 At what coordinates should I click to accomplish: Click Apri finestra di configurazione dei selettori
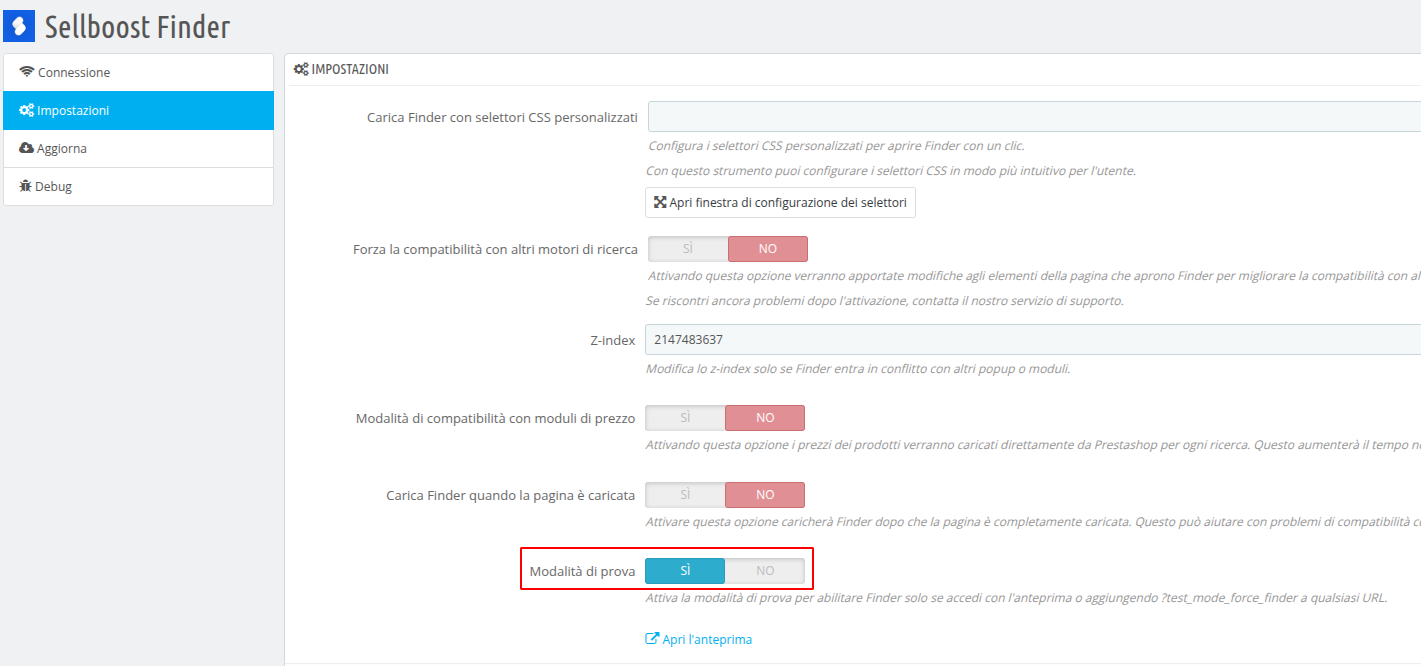780,202
